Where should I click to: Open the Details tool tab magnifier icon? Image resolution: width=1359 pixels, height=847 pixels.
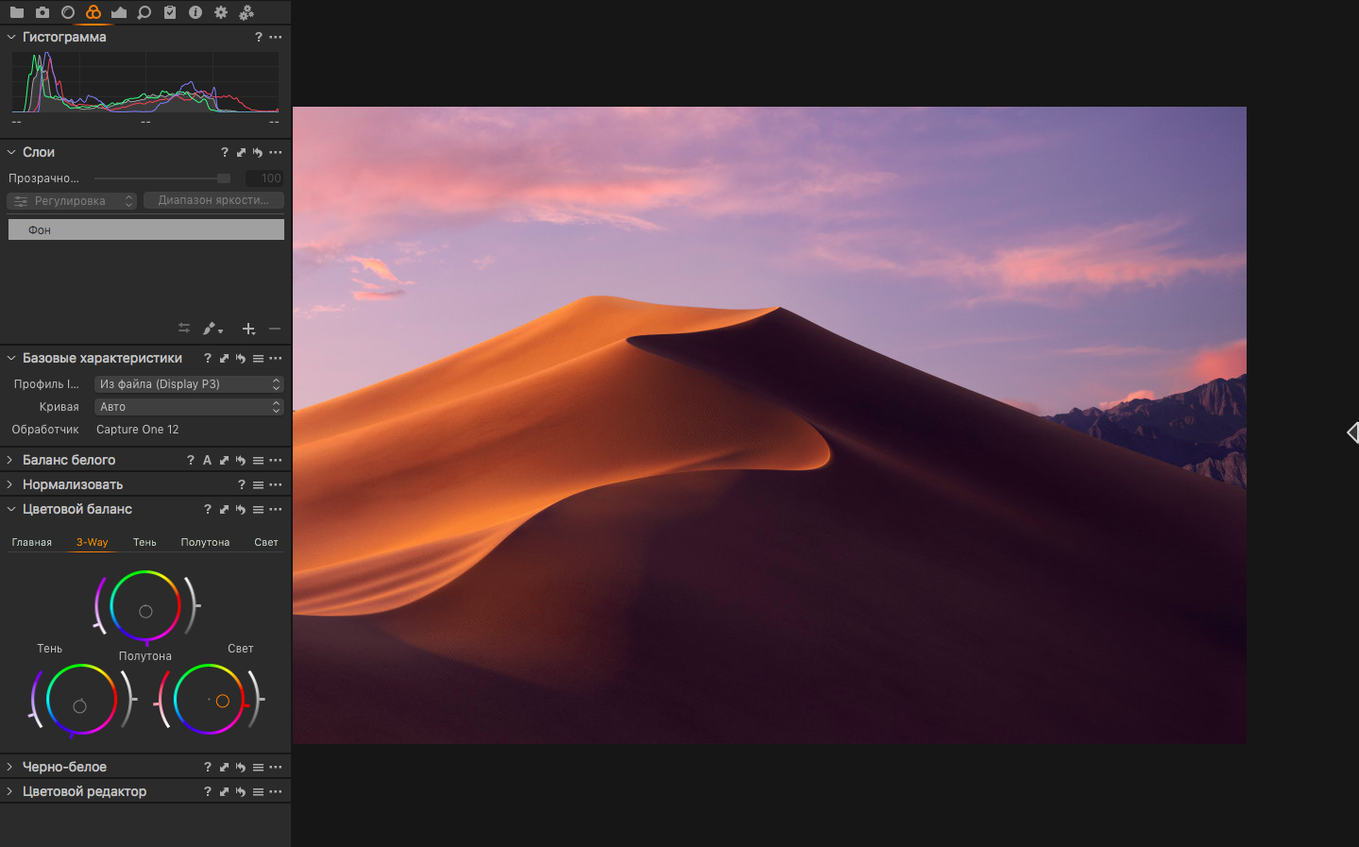point(144,12)
